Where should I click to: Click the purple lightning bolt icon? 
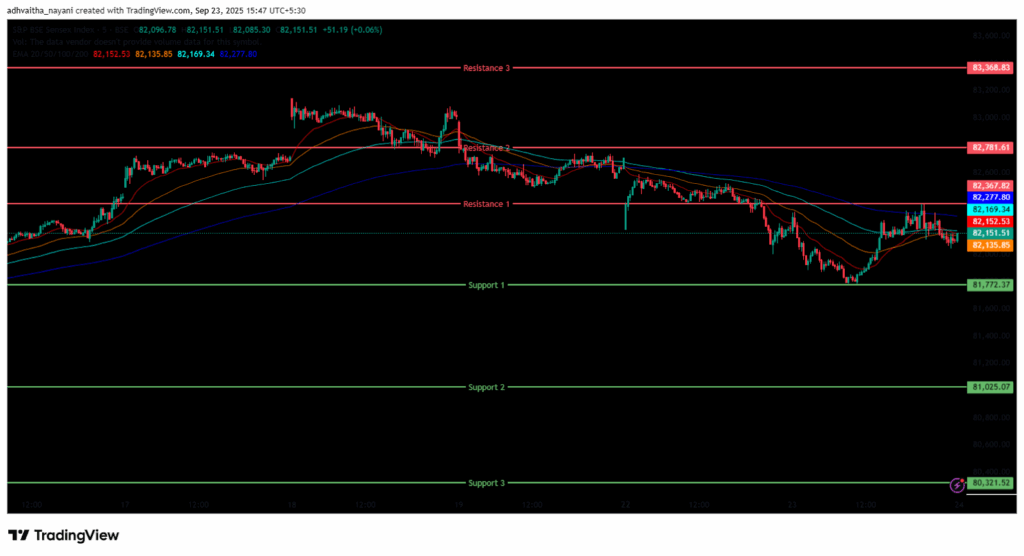[956, 484]
